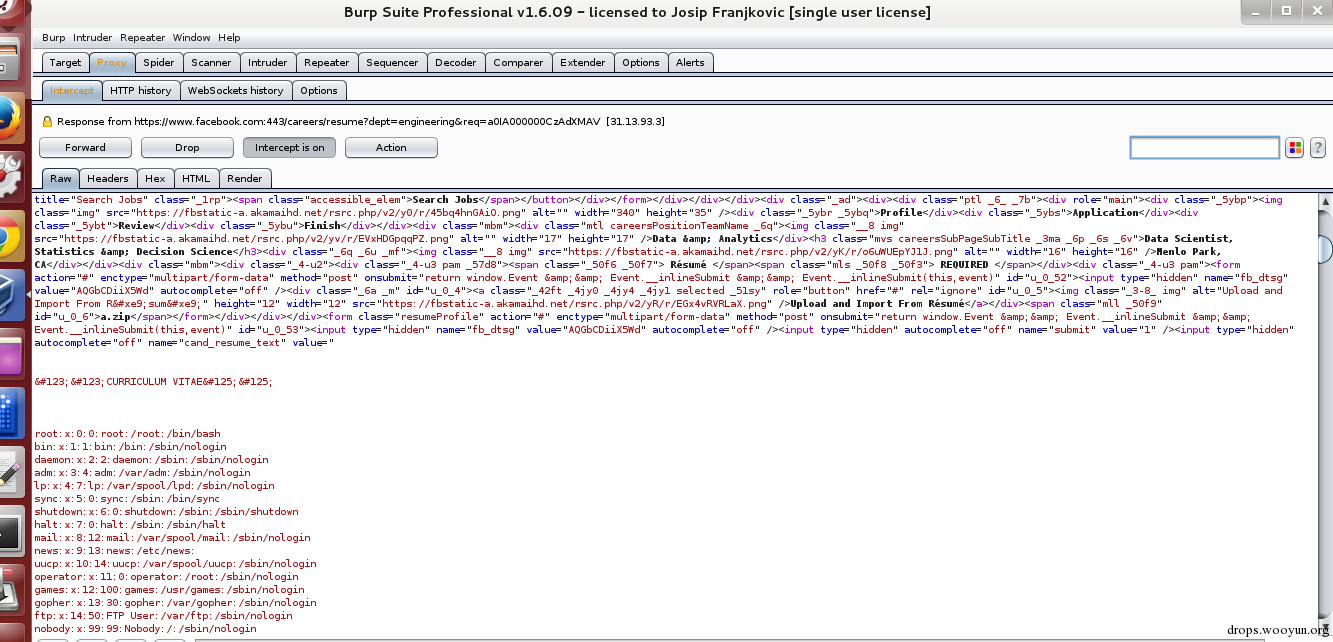Screen dimensions: 1333x642
Task: Click the root:x:0:0 passwd line
Action: coord(127,433)
